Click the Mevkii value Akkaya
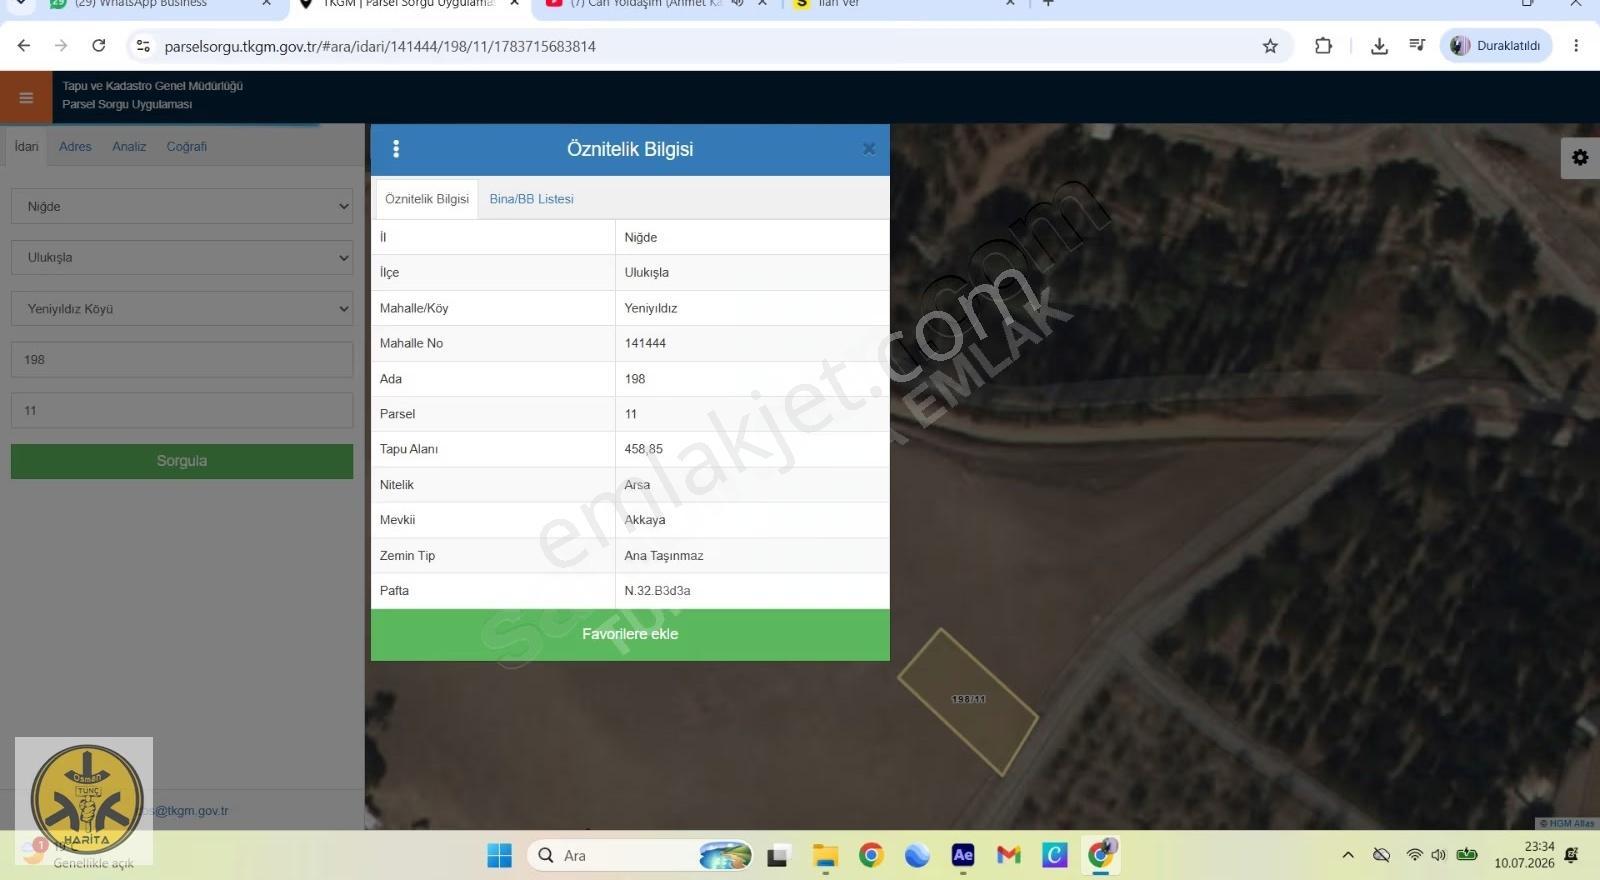The image size is (1600, 880). tap(645, 520)
